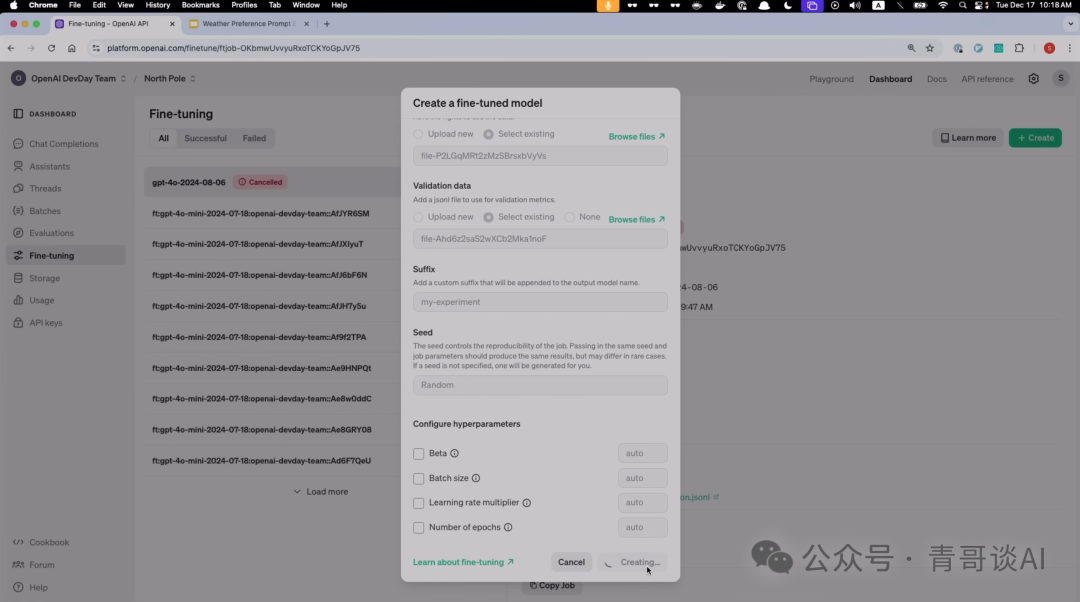Click the Suffix input field
This screenshot has height=602, width=1080.
click(540, 302)
